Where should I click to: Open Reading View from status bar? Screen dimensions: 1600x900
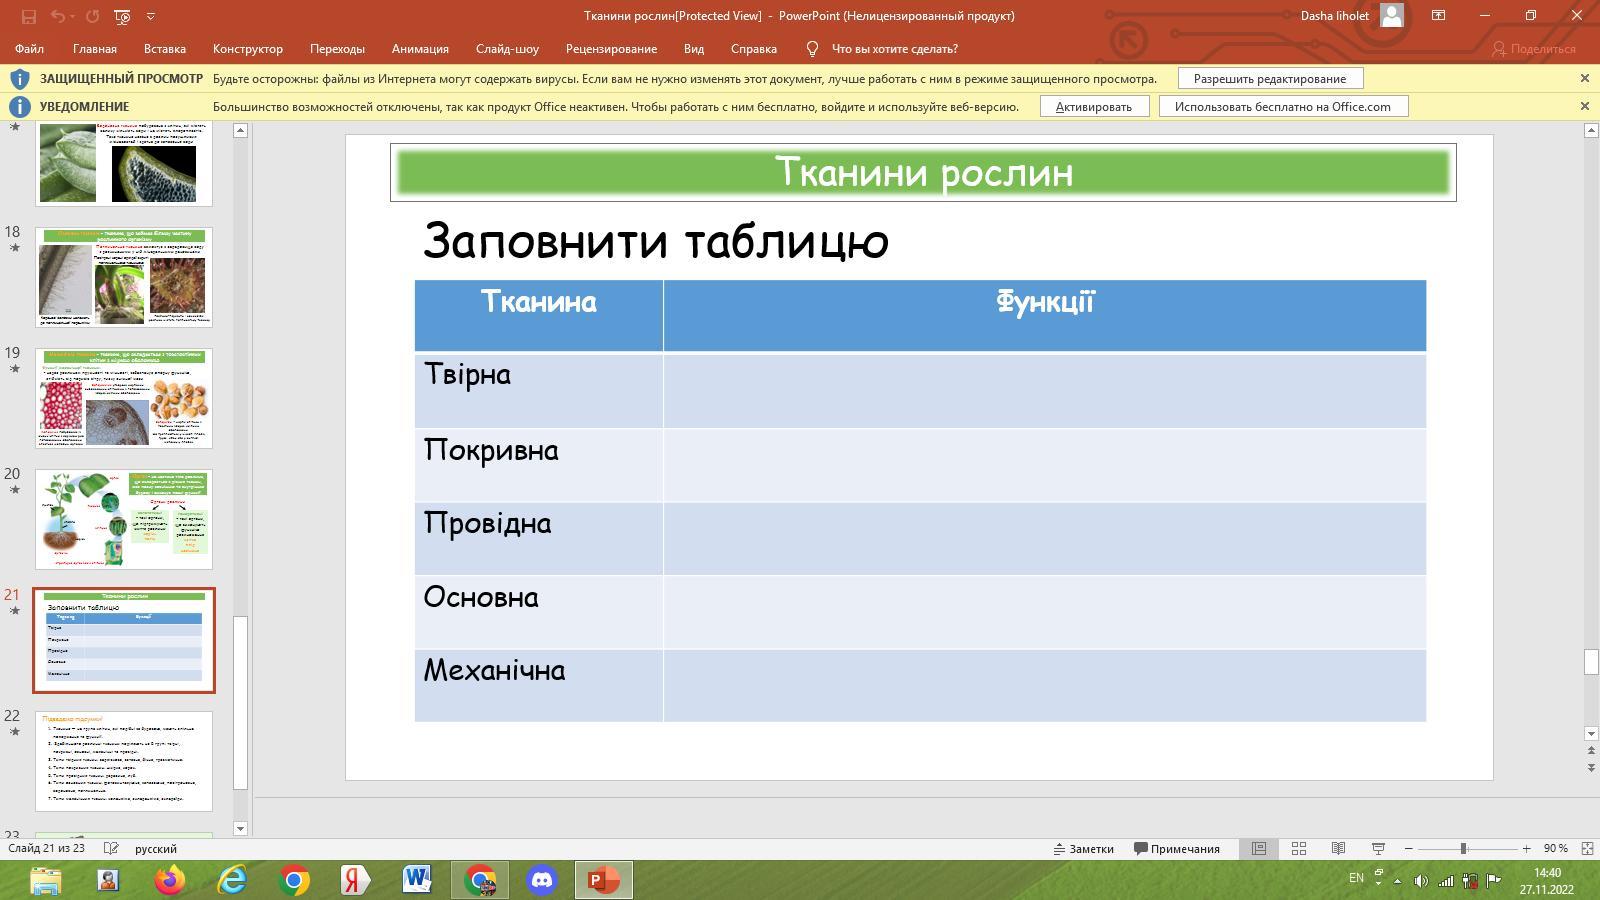point(1338,848)
